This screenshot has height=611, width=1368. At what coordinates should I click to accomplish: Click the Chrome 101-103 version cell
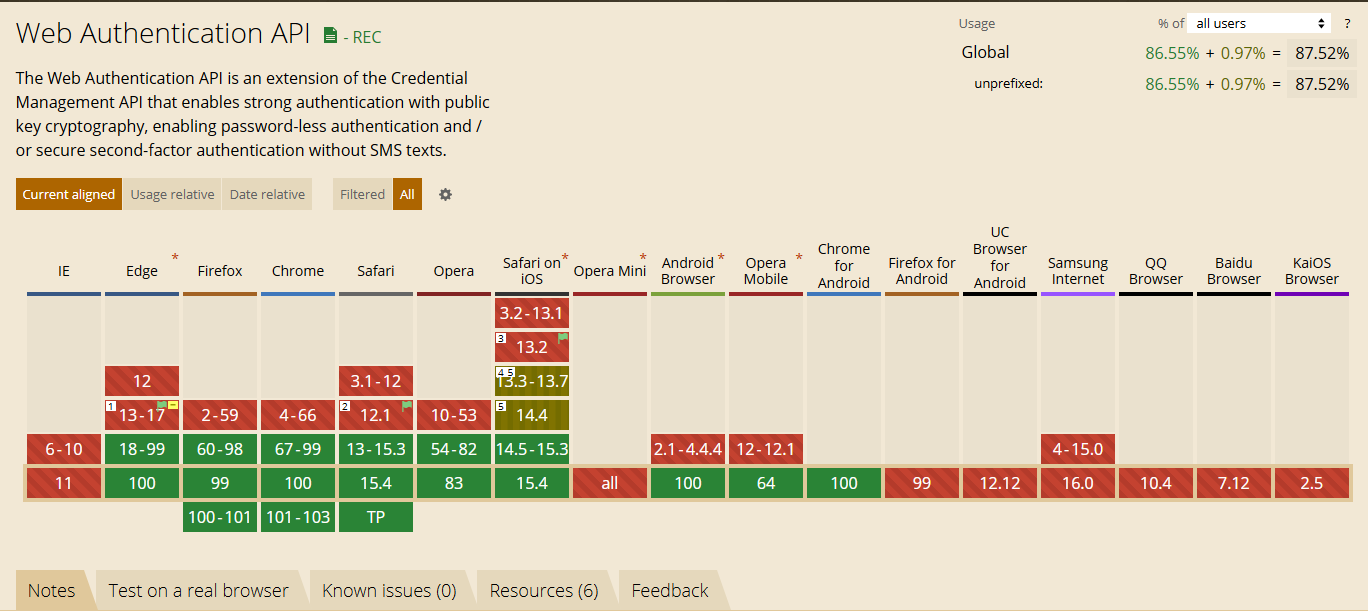(298, 517)
